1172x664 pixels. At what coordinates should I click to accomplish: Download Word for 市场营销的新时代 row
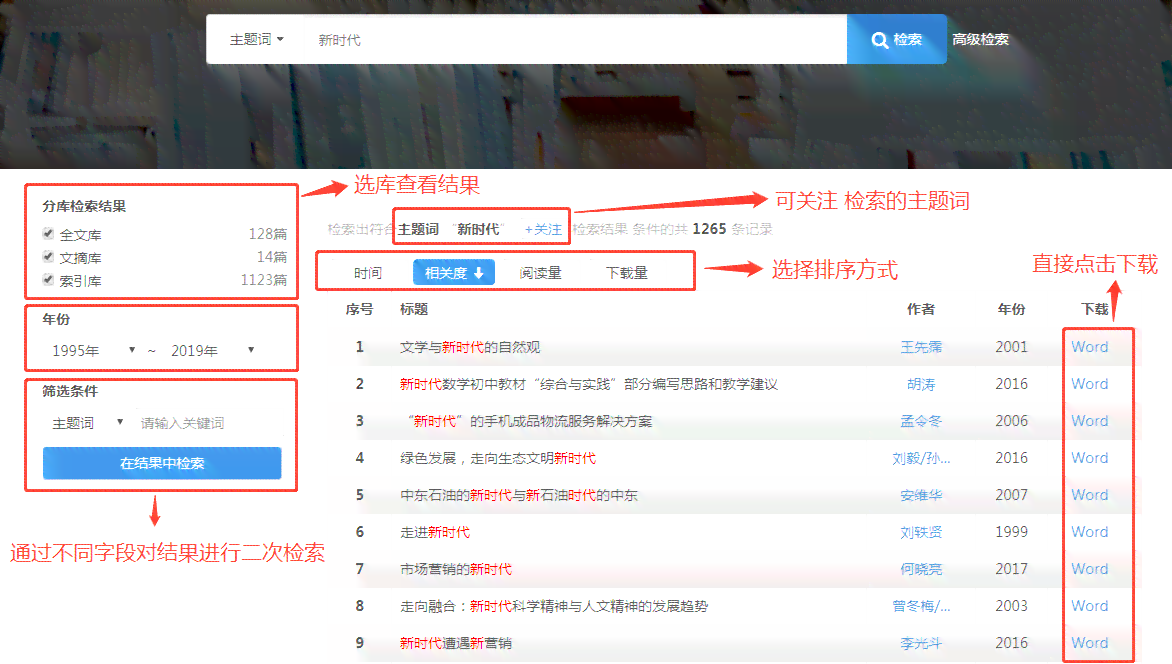(1090, 569)
